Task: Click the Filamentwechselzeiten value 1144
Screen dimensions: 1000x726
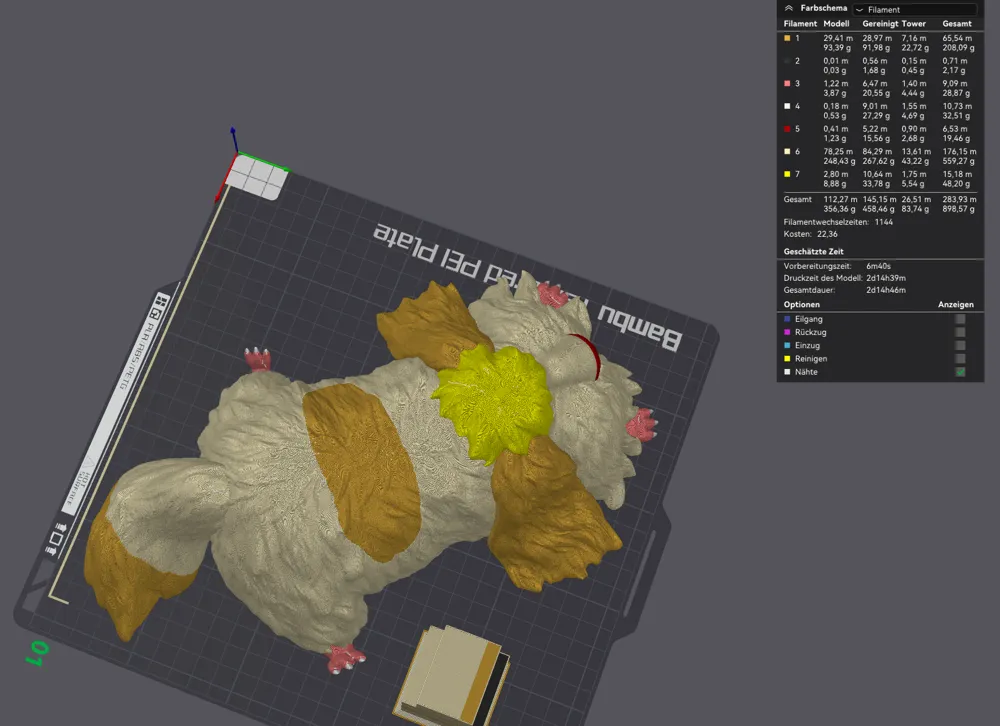Action: pyautogui.click(x=883, y=222)
